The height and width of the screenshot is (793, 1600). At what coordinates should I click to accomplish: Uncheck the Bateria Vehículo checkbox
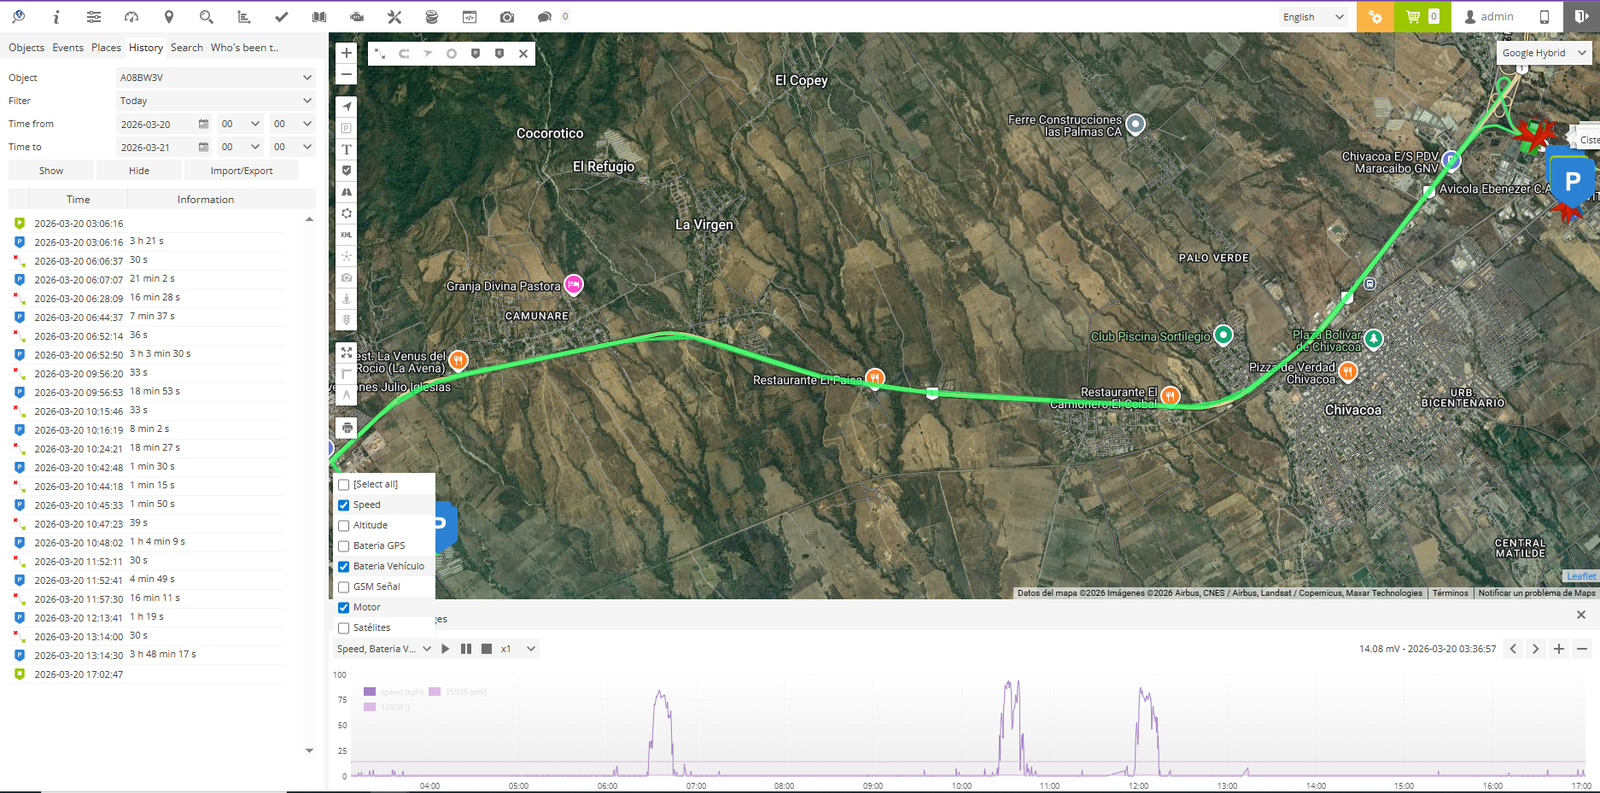click(344, 566)
